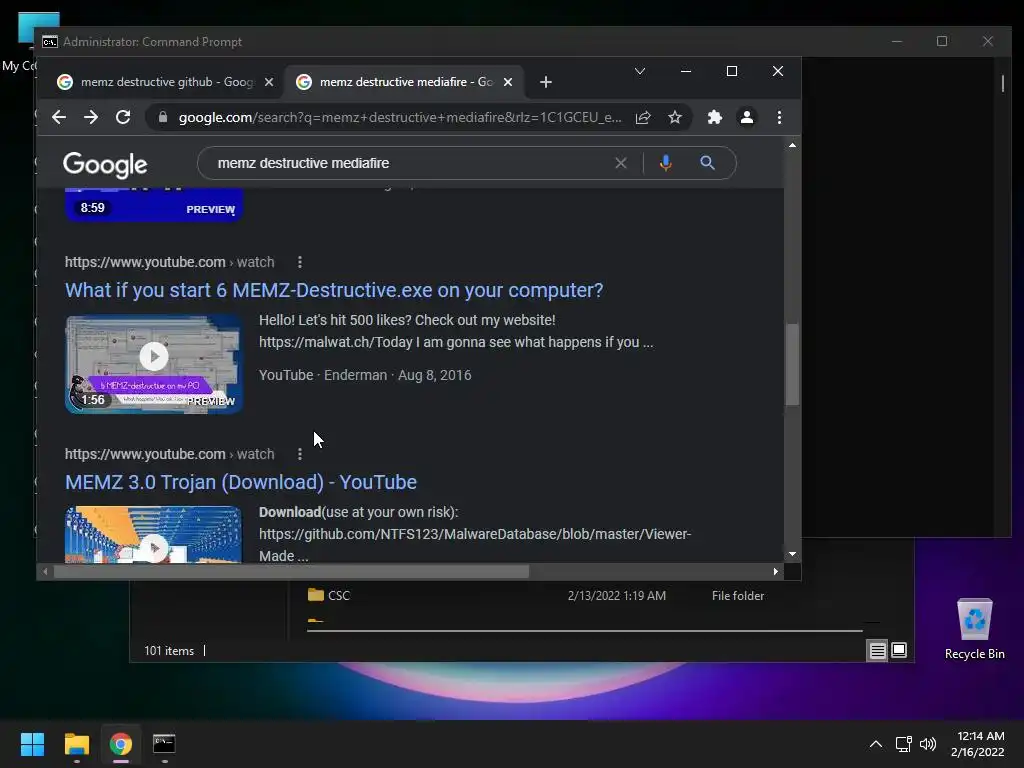View site info via the padlock icon
This screenshot has height=768, width=1024.
coord(163,118)
